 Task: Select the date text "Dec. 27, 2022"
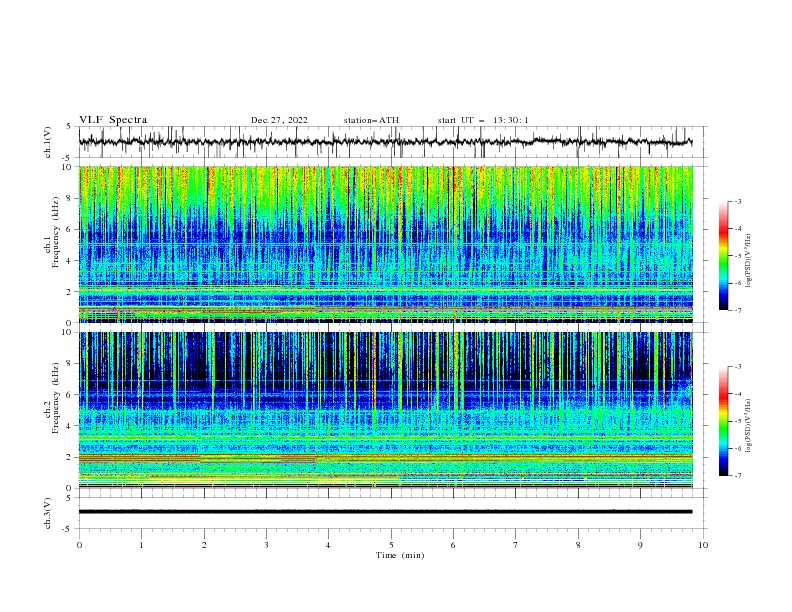(x=279, y=120)
